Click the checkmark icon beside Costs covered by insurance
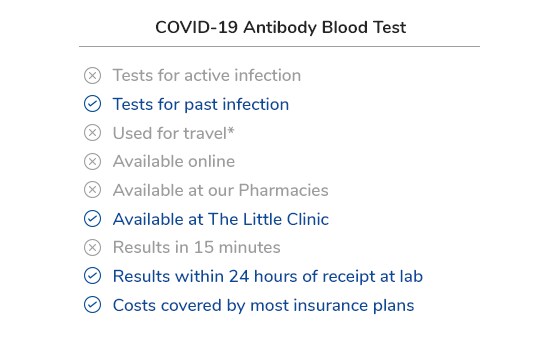Image resolution: width=560 pixels, height=364 pixels. (92, 305)
